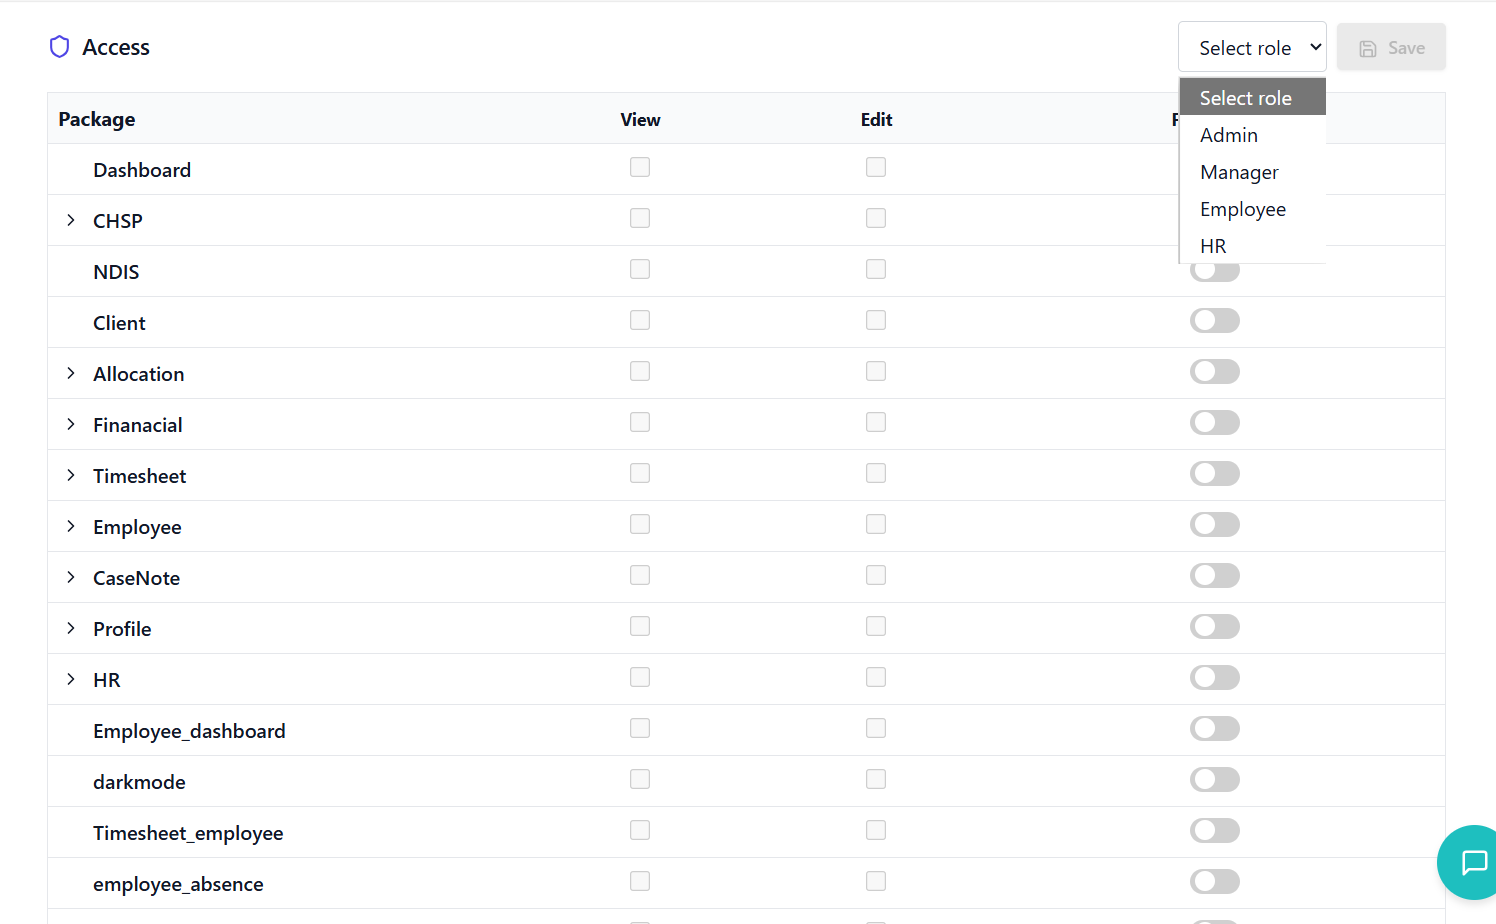
Task: Expand the CHSP package row
Action: tap(71, 220)
